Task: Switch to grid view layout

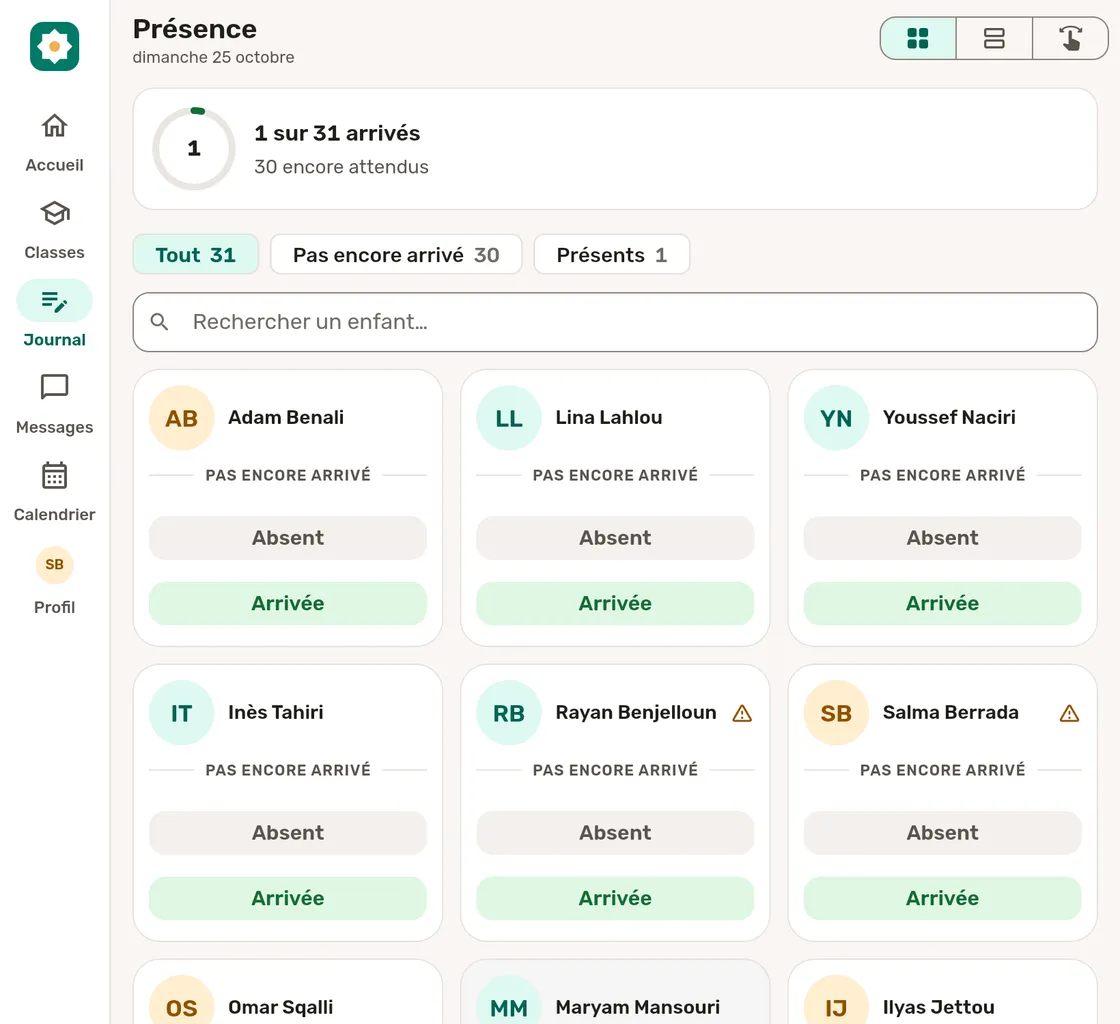Action: [x=918, y=39]
